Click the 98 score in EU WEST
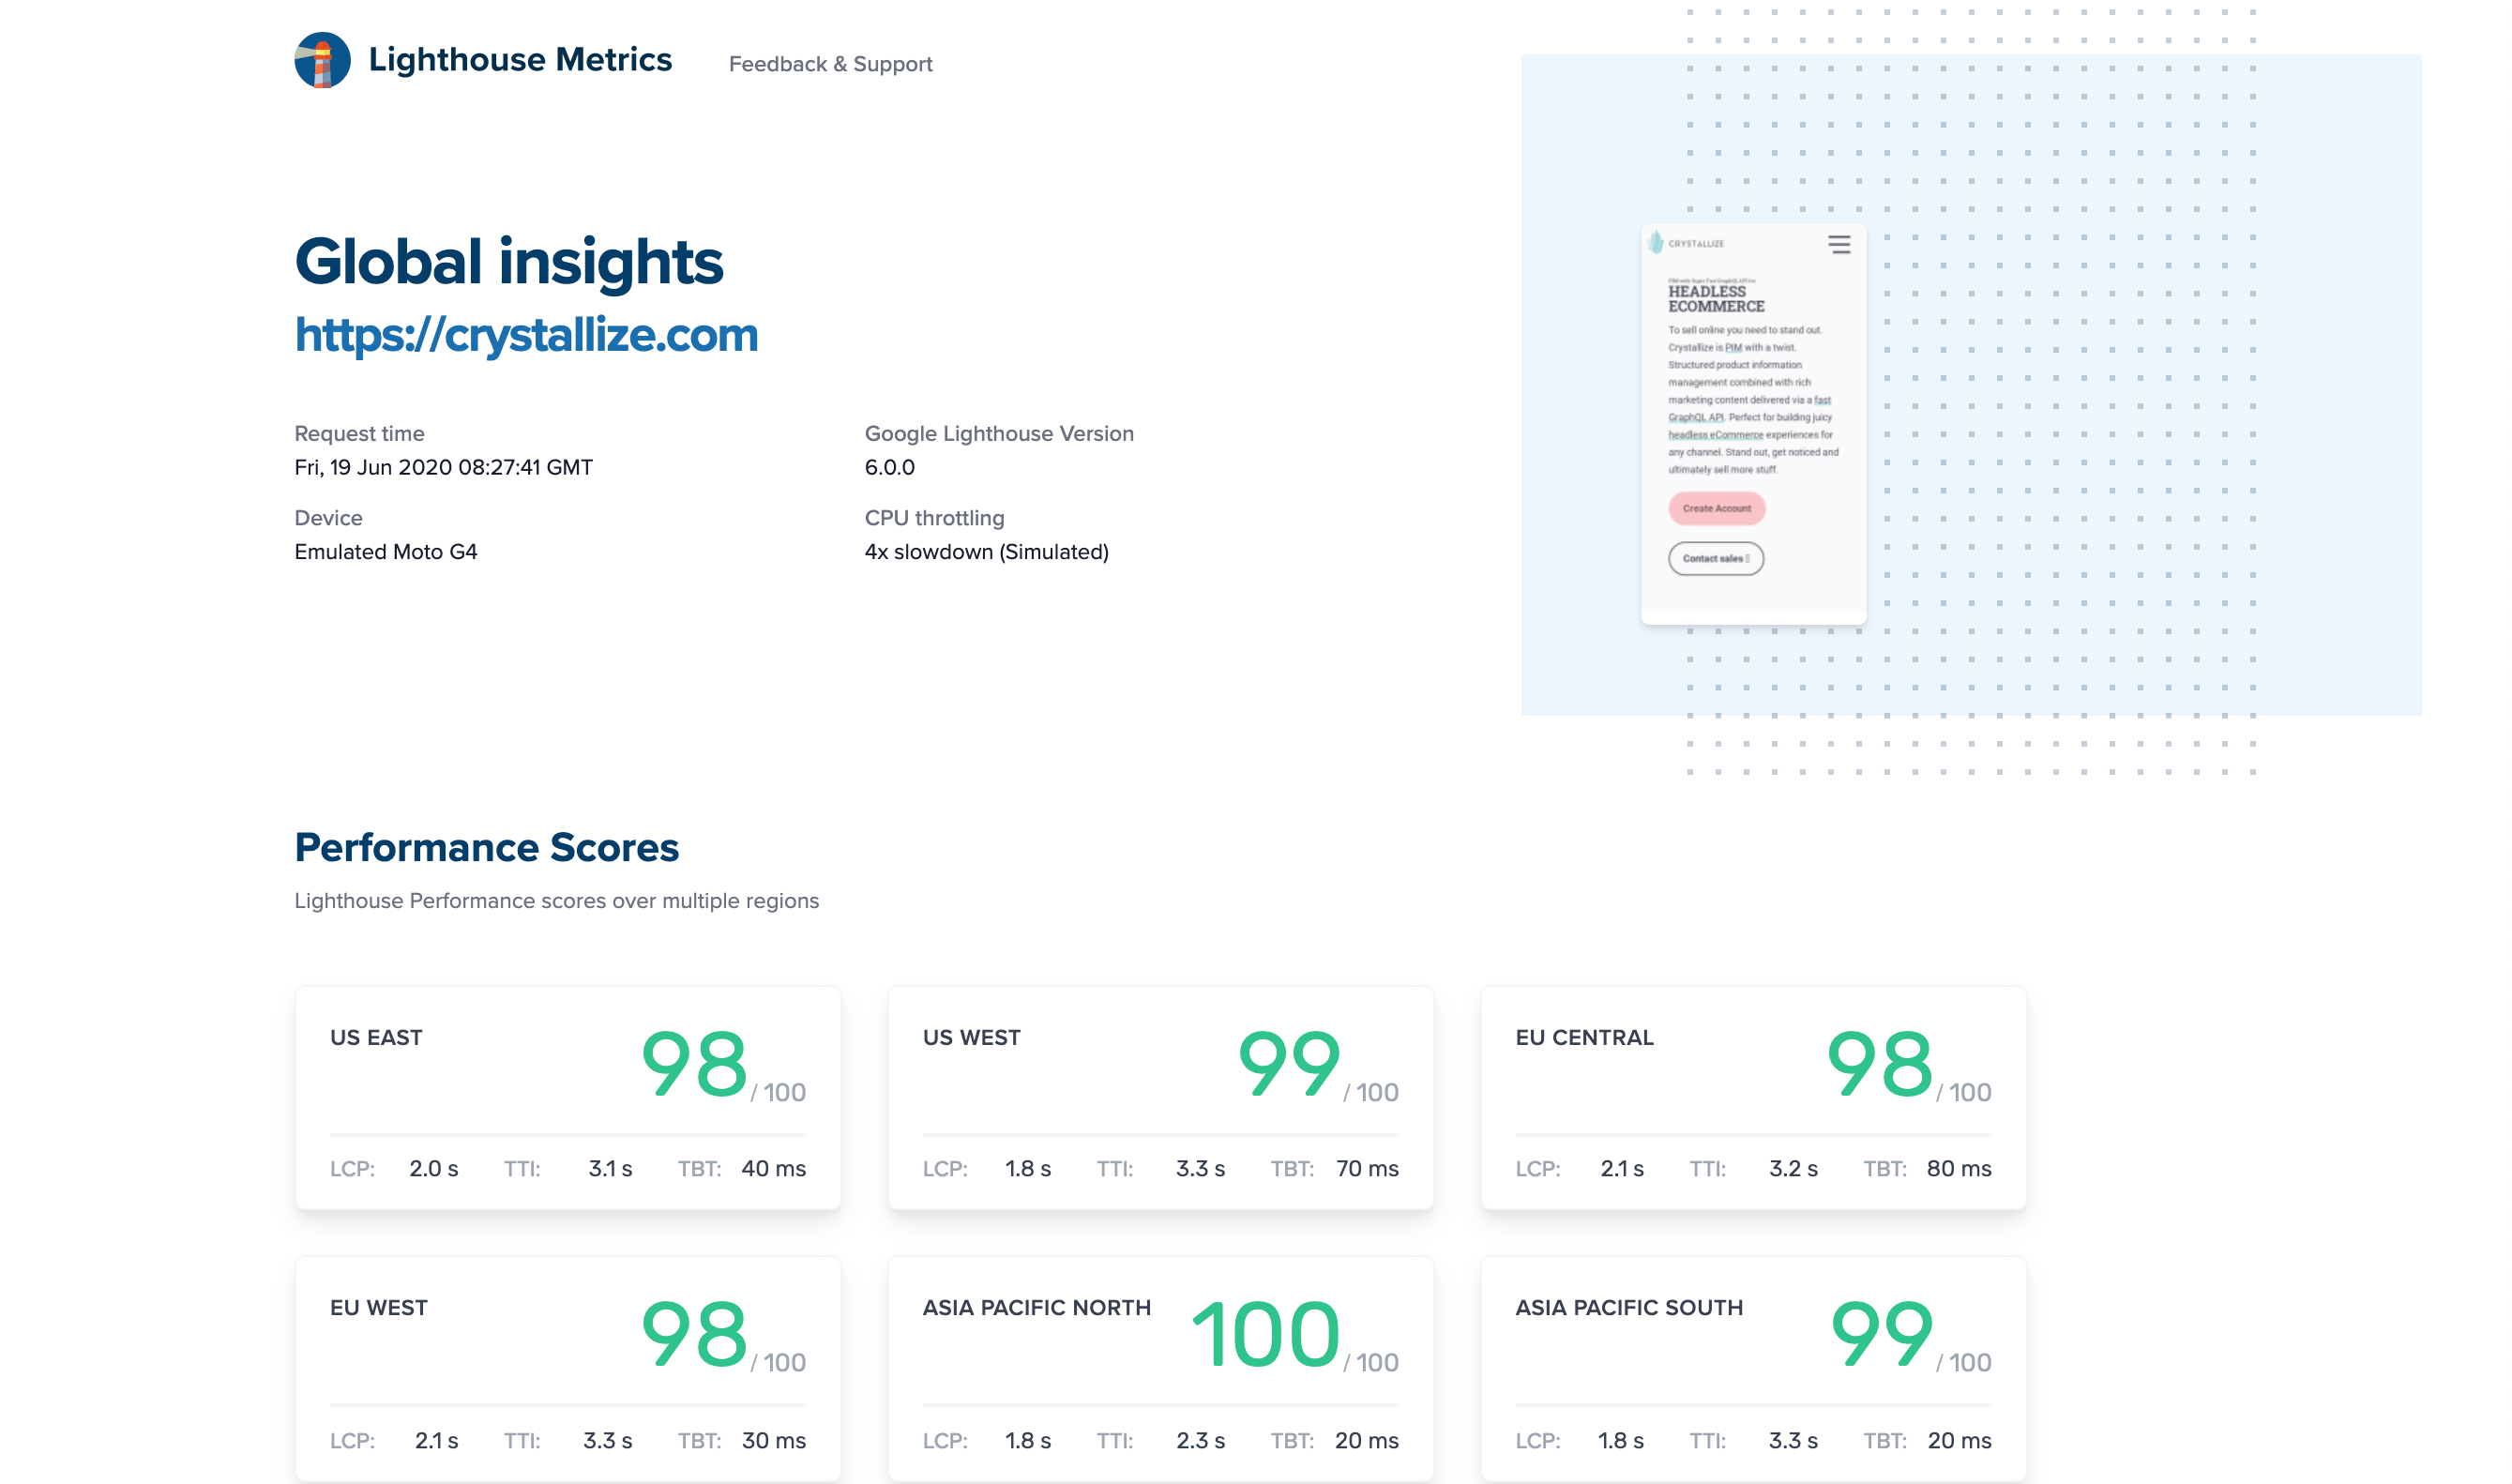2512x1484 pixels. pyautogui.click(x=694, y=1334)
